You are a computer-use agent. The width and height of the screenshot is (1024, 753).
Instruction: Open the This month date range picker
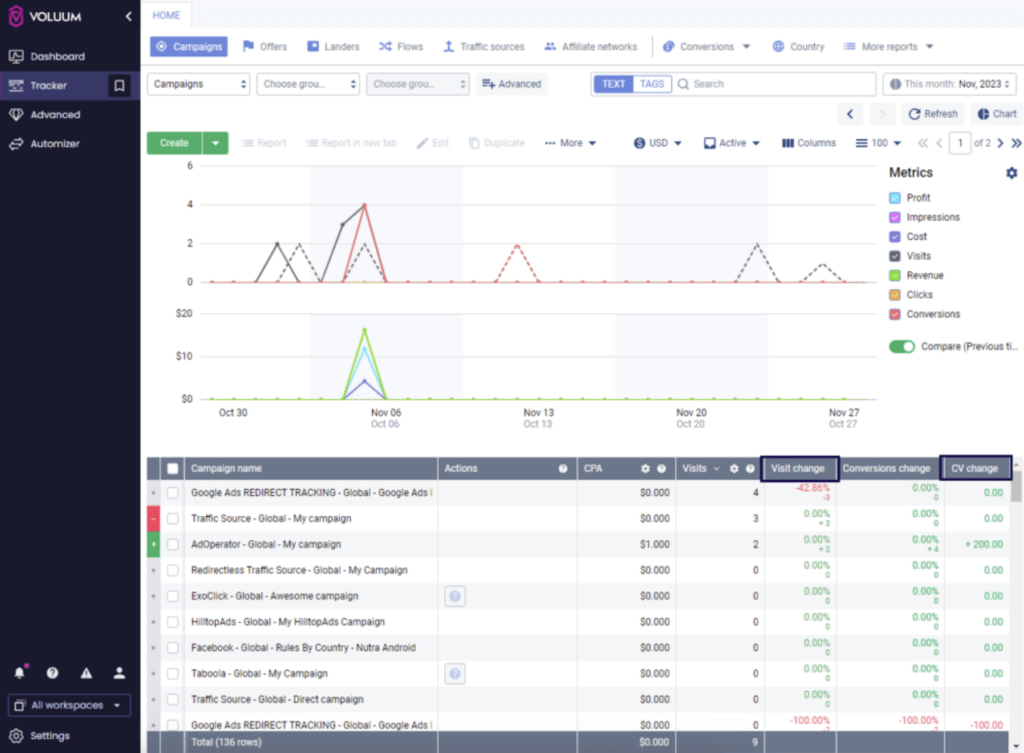pos(949,84)
